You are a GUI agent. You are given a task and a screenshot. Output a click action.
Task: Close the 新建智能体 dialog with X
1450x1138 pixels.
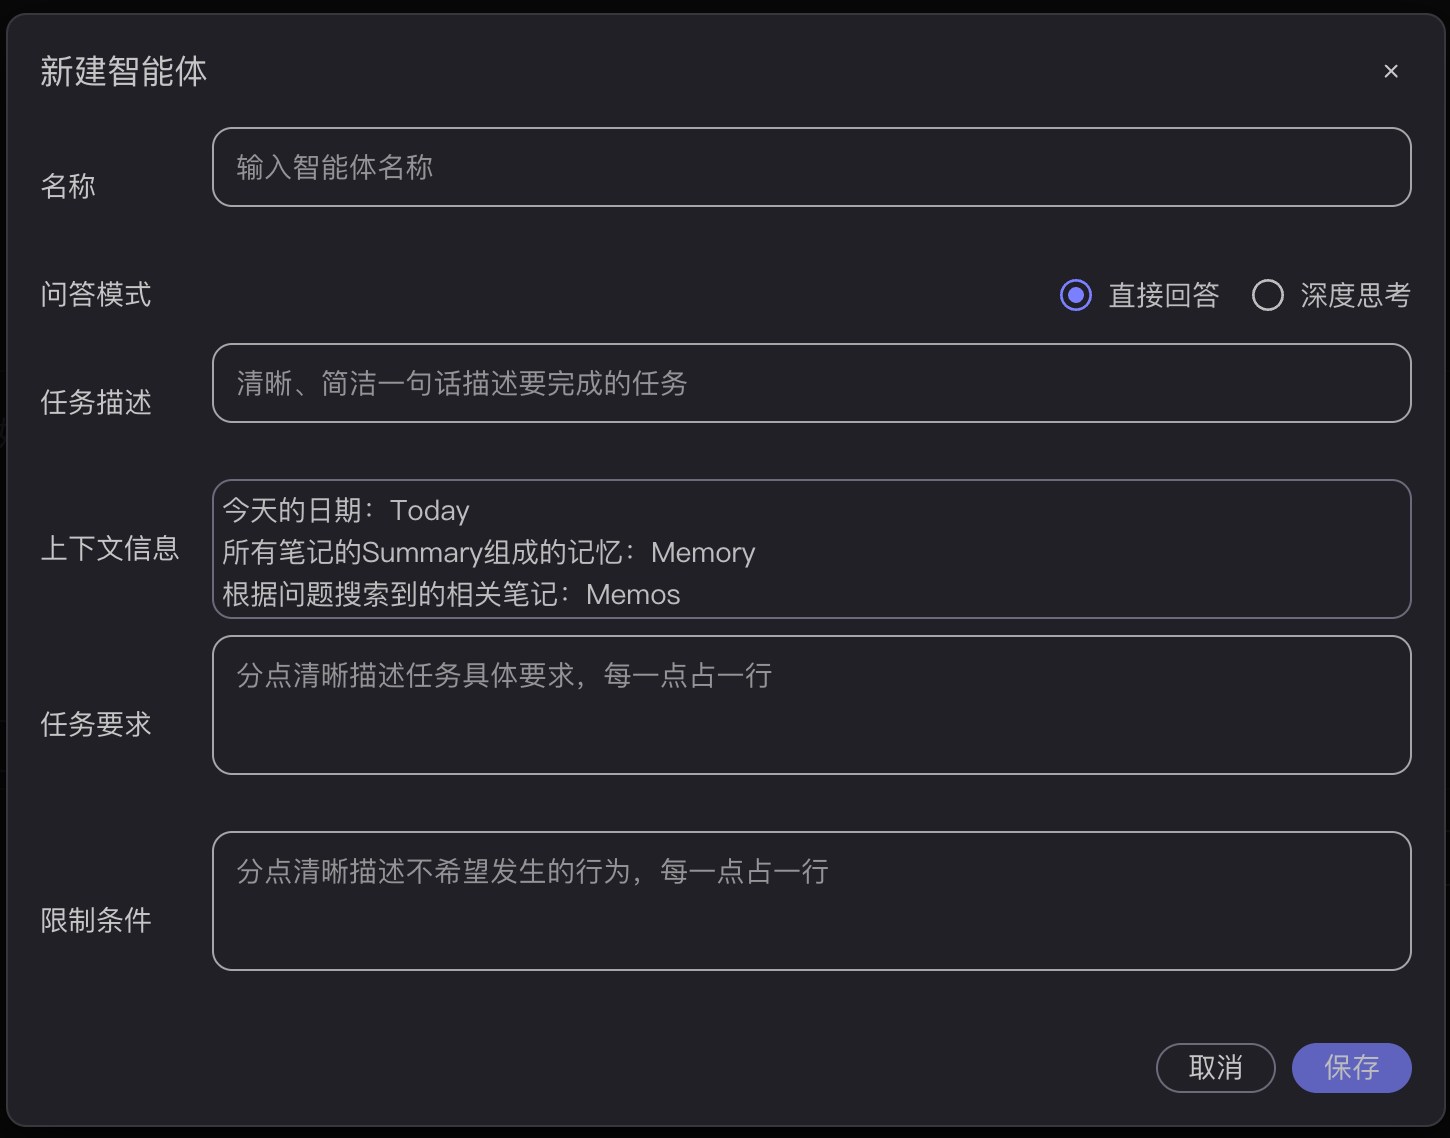tap(1391, 71)
